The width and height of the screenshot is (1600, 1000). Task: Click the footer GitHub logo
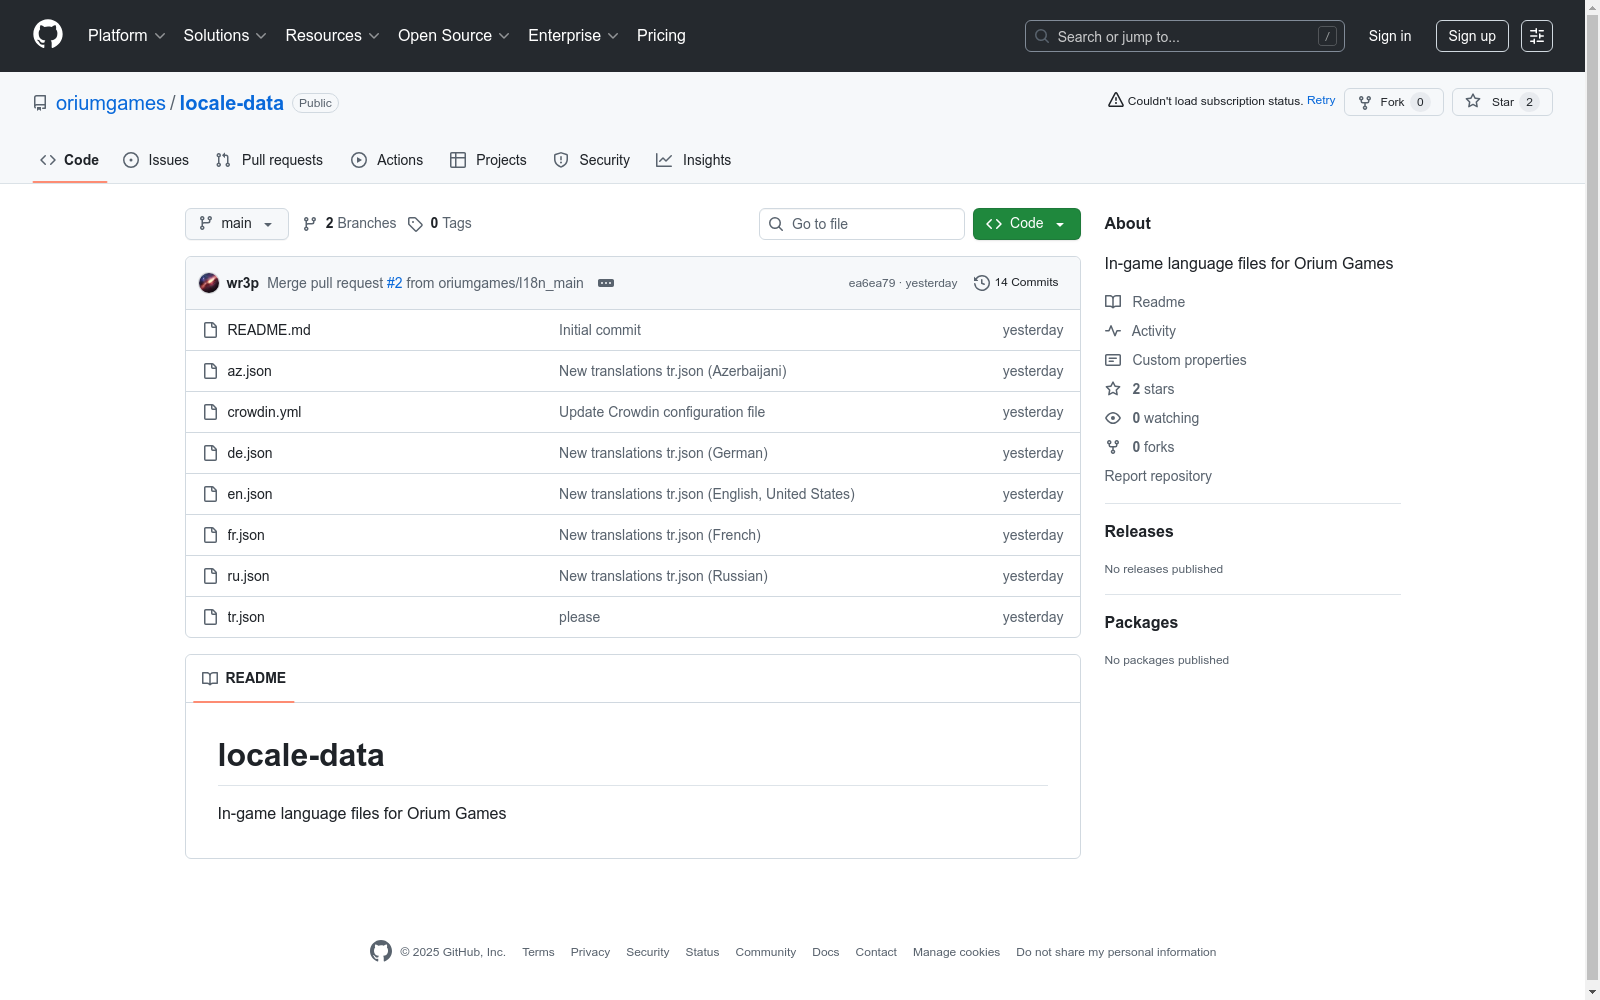pyautogui.click(x=381, y=951)
